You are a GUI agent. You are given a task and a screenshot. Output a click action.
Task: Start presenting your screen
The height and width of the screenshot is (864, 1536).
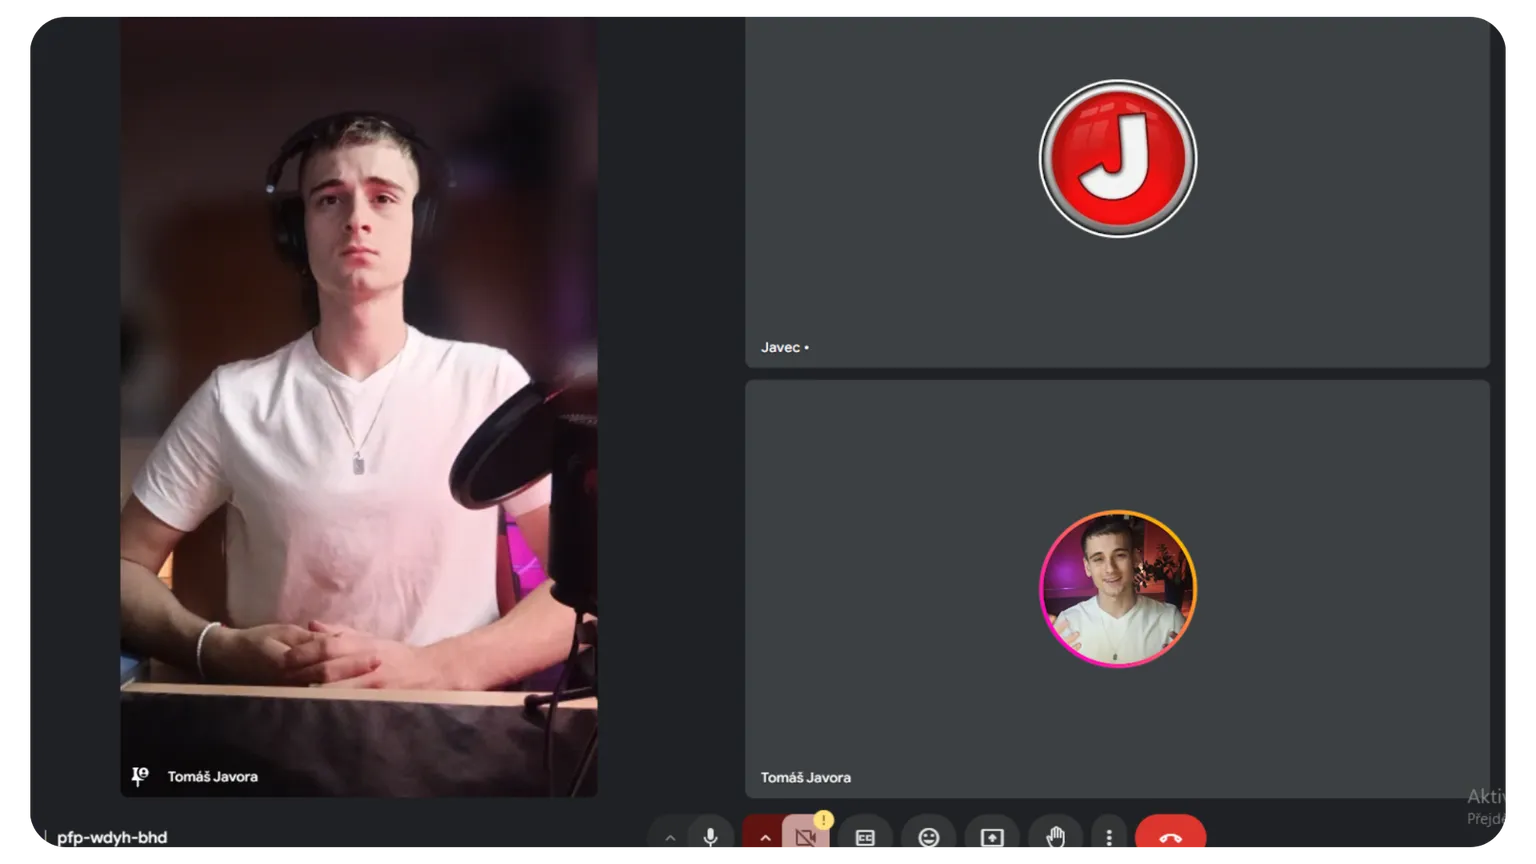[x=991, y=838]
